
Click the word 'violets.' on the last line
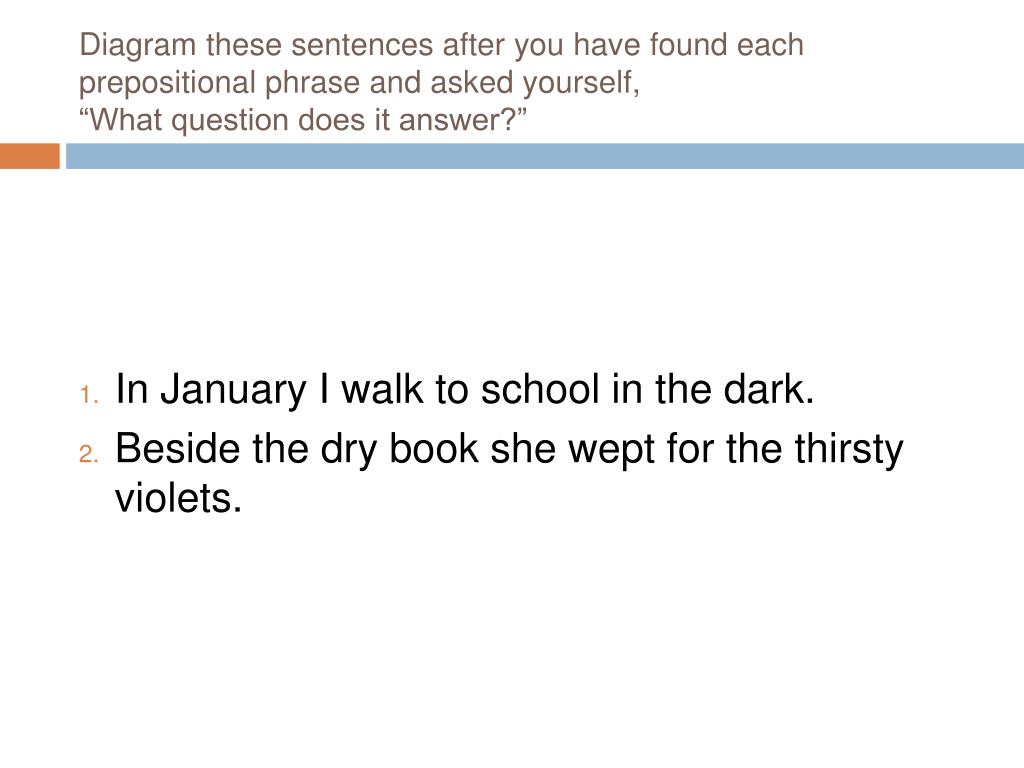coord(178,498)
